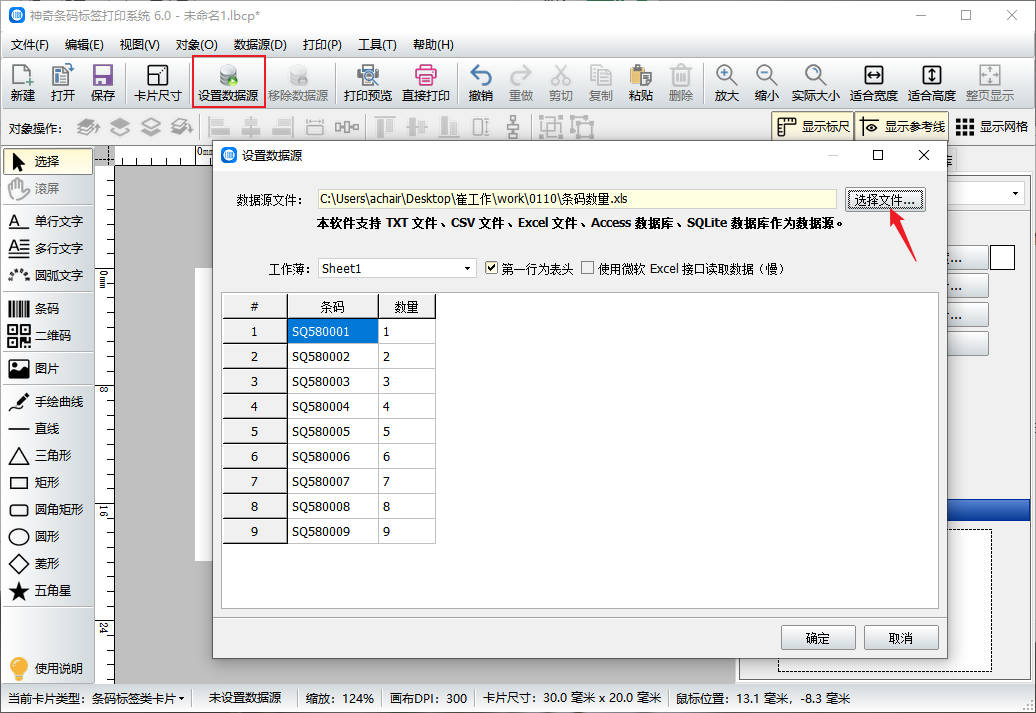Viewport: 1036px width, 713px height.
Task: Click the 数量 column header
Action: [x=406, y=307]
